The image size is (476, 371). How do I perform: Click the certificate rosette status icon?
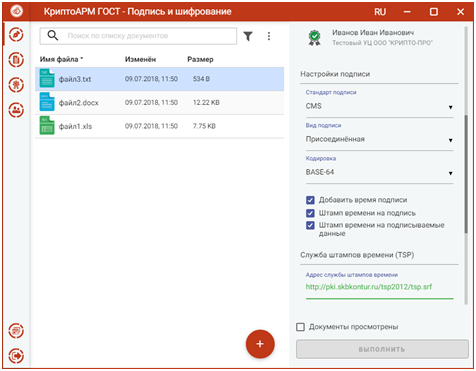pos(314,38)
